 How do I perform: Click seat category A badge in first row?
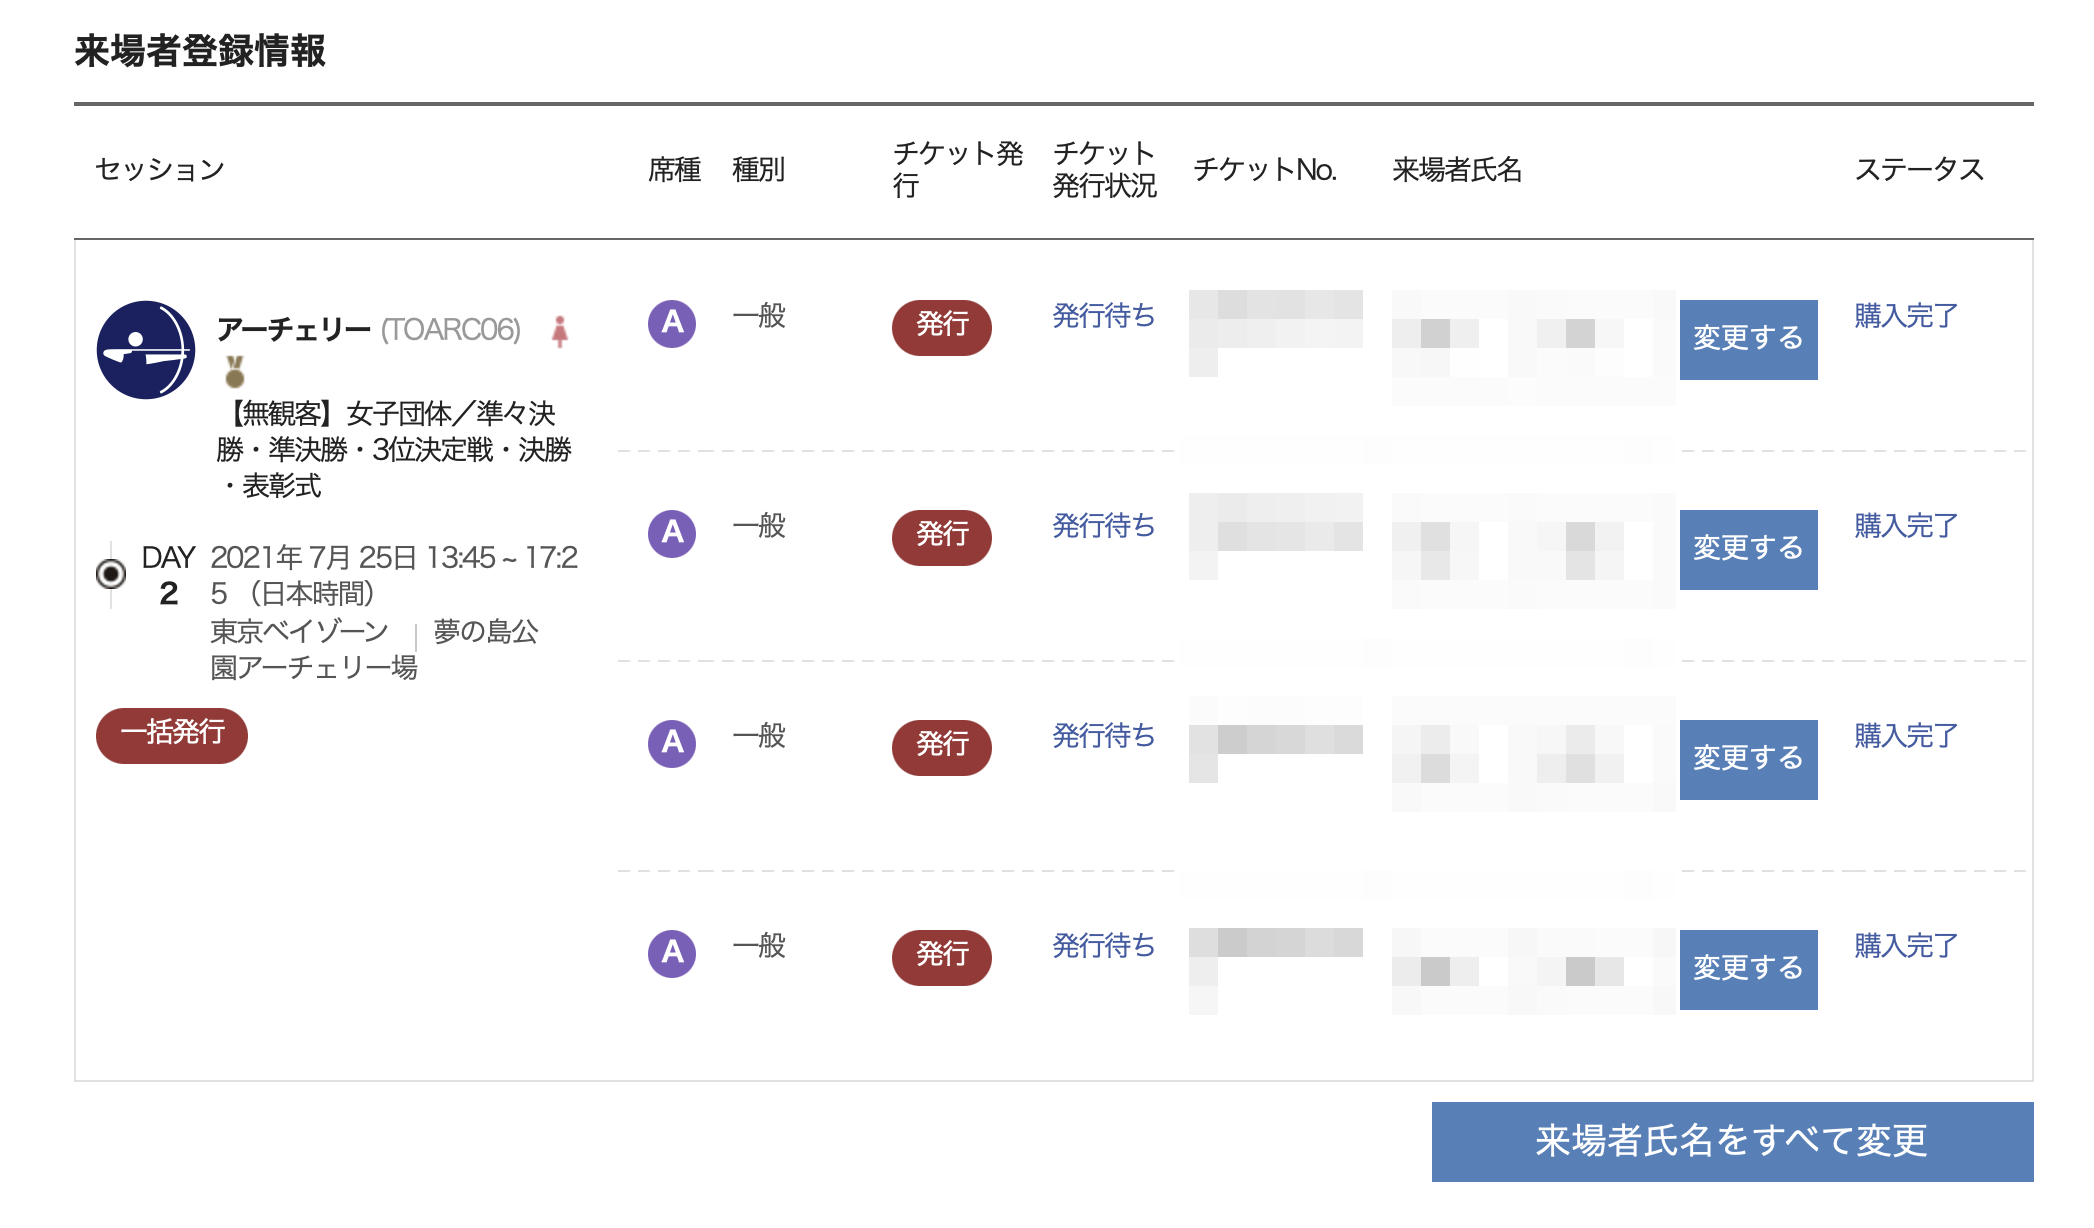coord(672,324)
